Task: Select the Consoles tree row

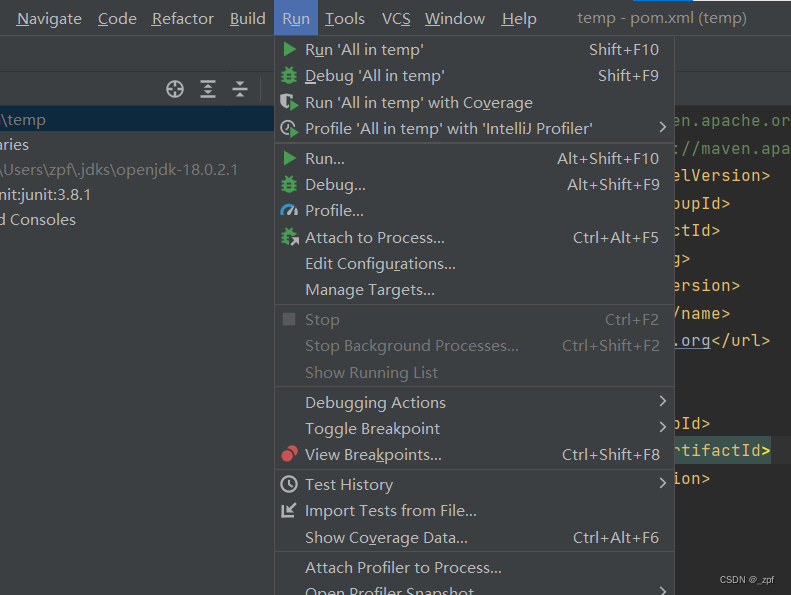Action: [x=137, y=220]
